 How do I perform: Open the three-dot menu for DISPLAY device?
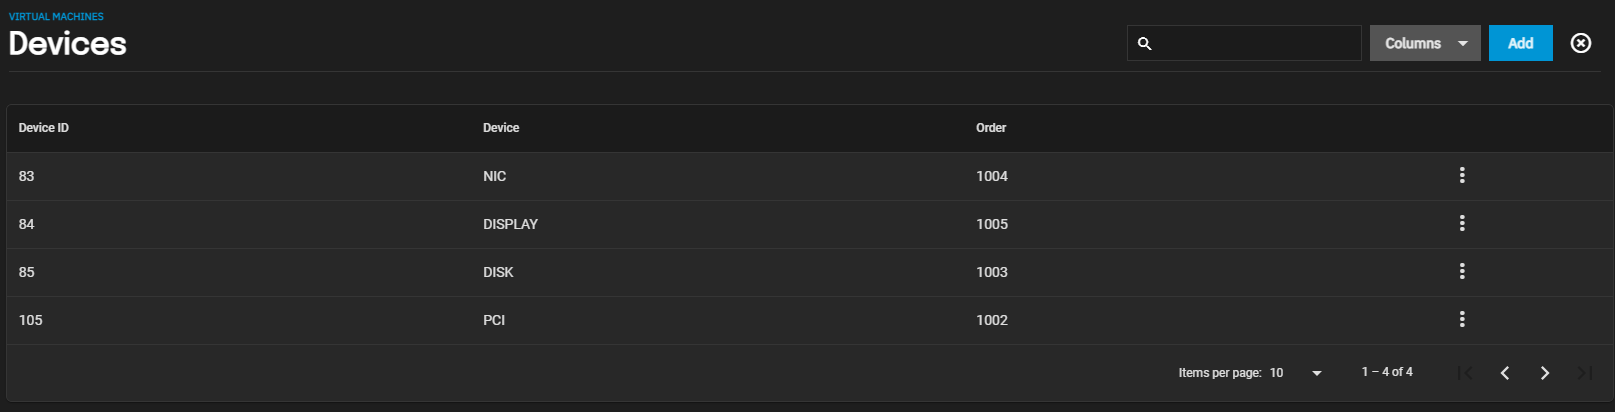[x=1462, y=224]
